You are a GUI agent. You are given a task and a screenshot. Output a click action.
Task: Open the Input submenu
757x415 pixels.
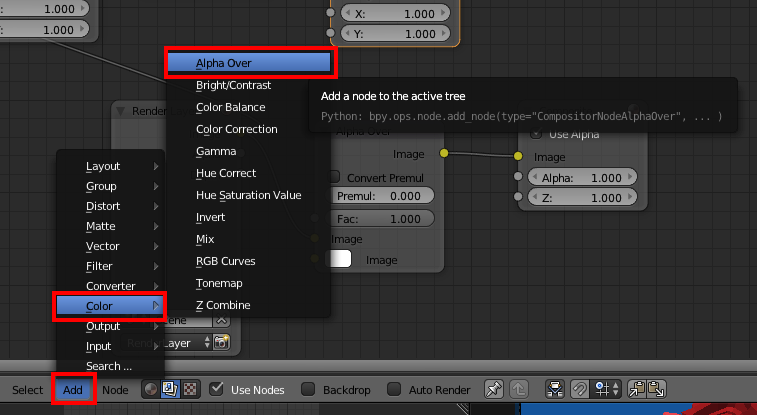click(x=111, y=346)
